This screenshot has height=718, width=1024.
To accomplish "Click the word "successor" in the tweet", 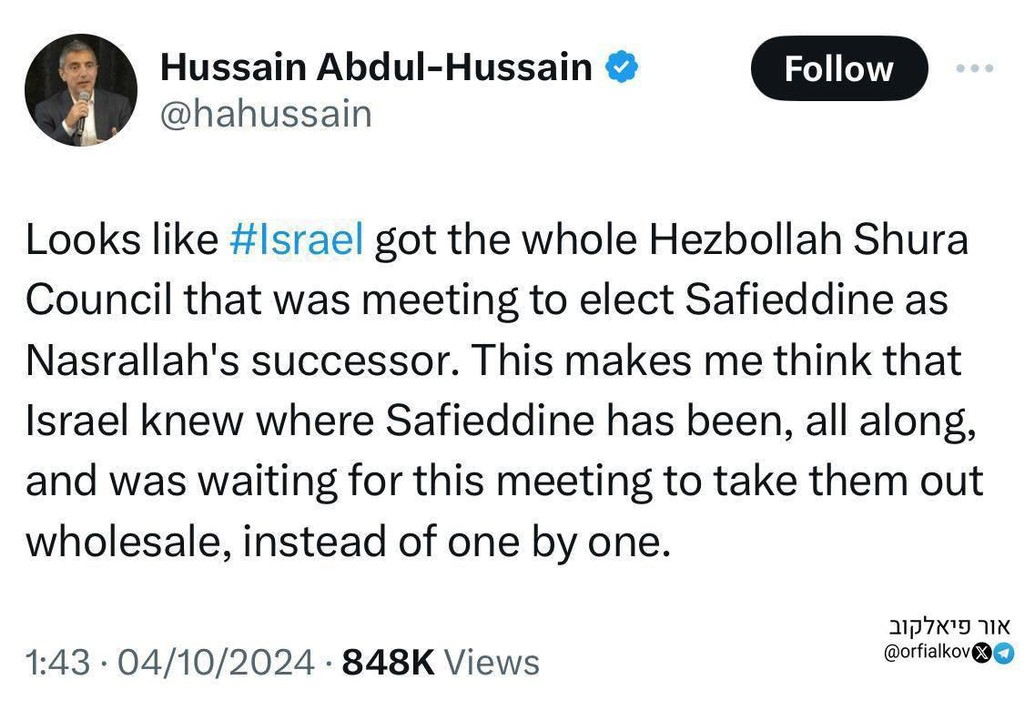I will (349, 360).
